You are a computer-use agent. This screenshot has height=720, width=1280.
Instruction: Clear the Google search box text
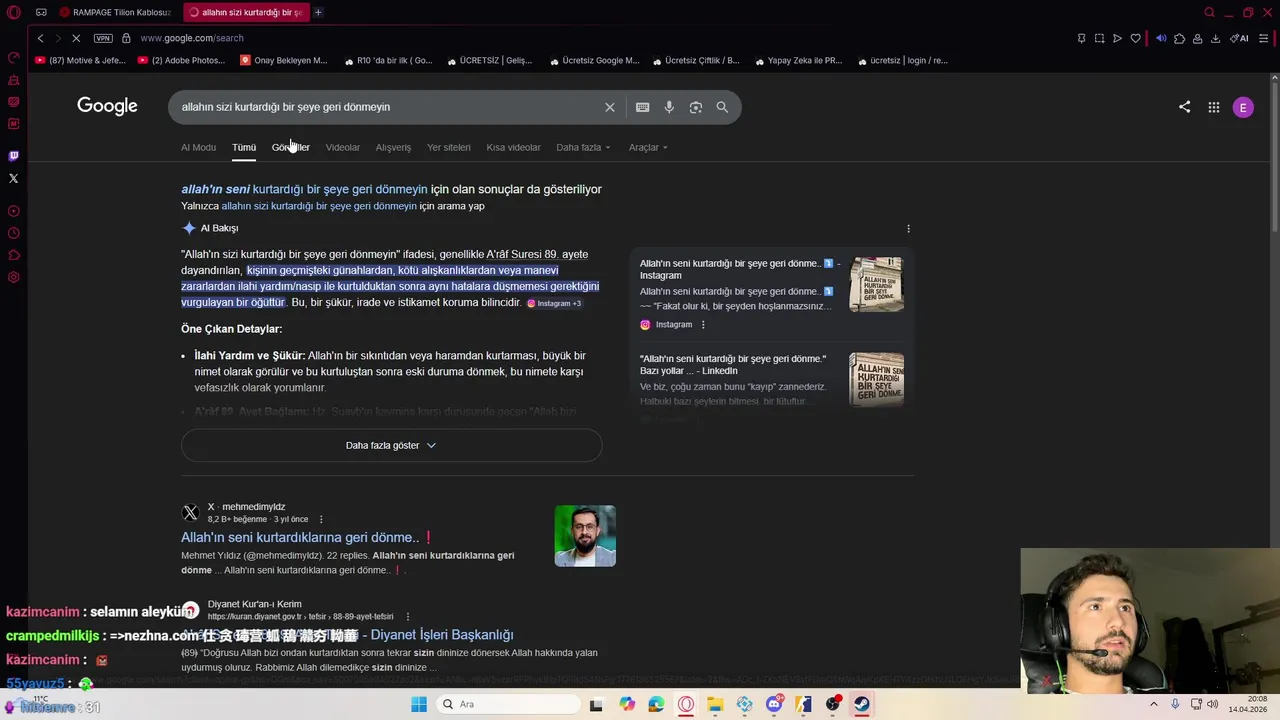[609, 107]
